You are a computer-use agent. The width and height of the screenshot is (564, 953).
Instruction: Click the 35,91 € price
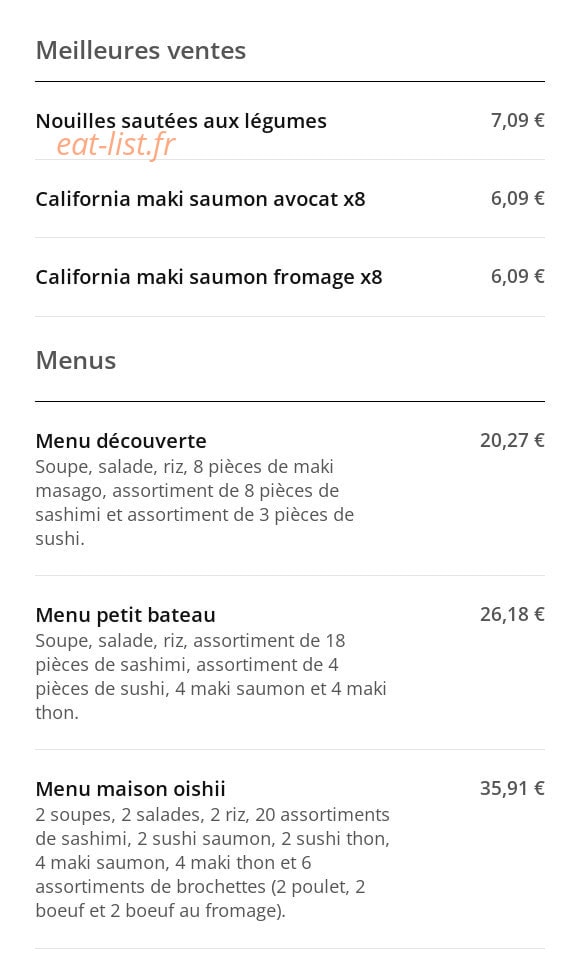[512, 788]
